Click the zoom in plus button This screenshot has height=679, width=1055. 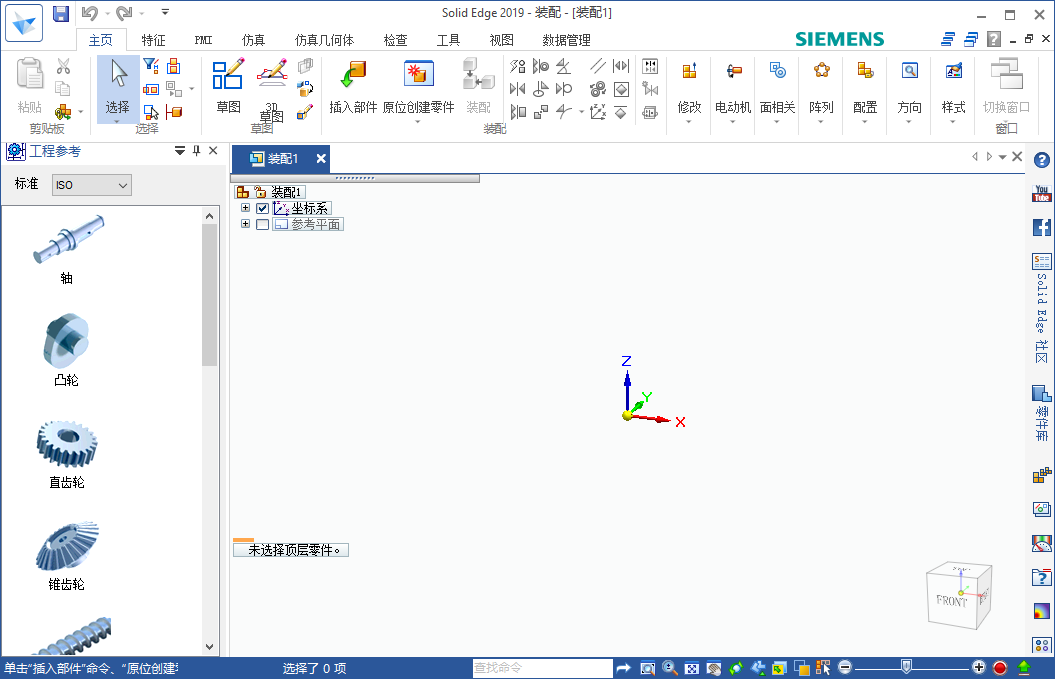(979, 668)
